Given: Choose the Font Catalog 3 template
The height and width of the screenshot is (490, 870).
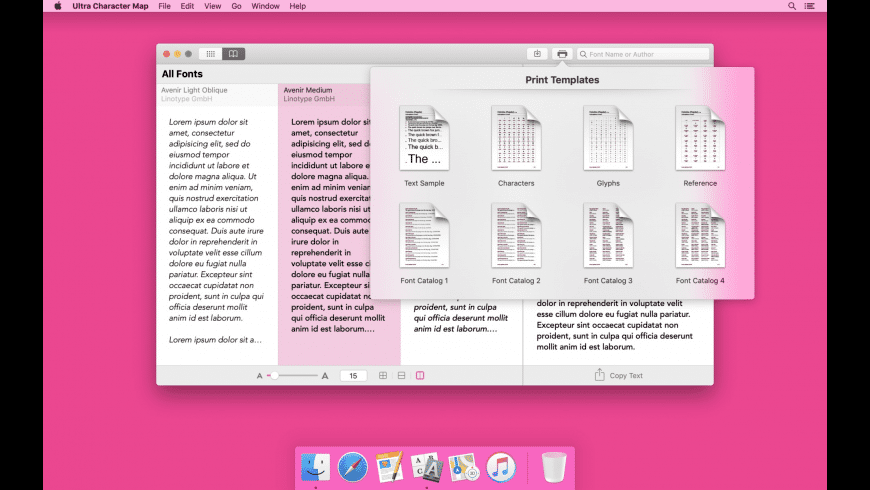Looking at the screenshot, I should pos(608,244).
